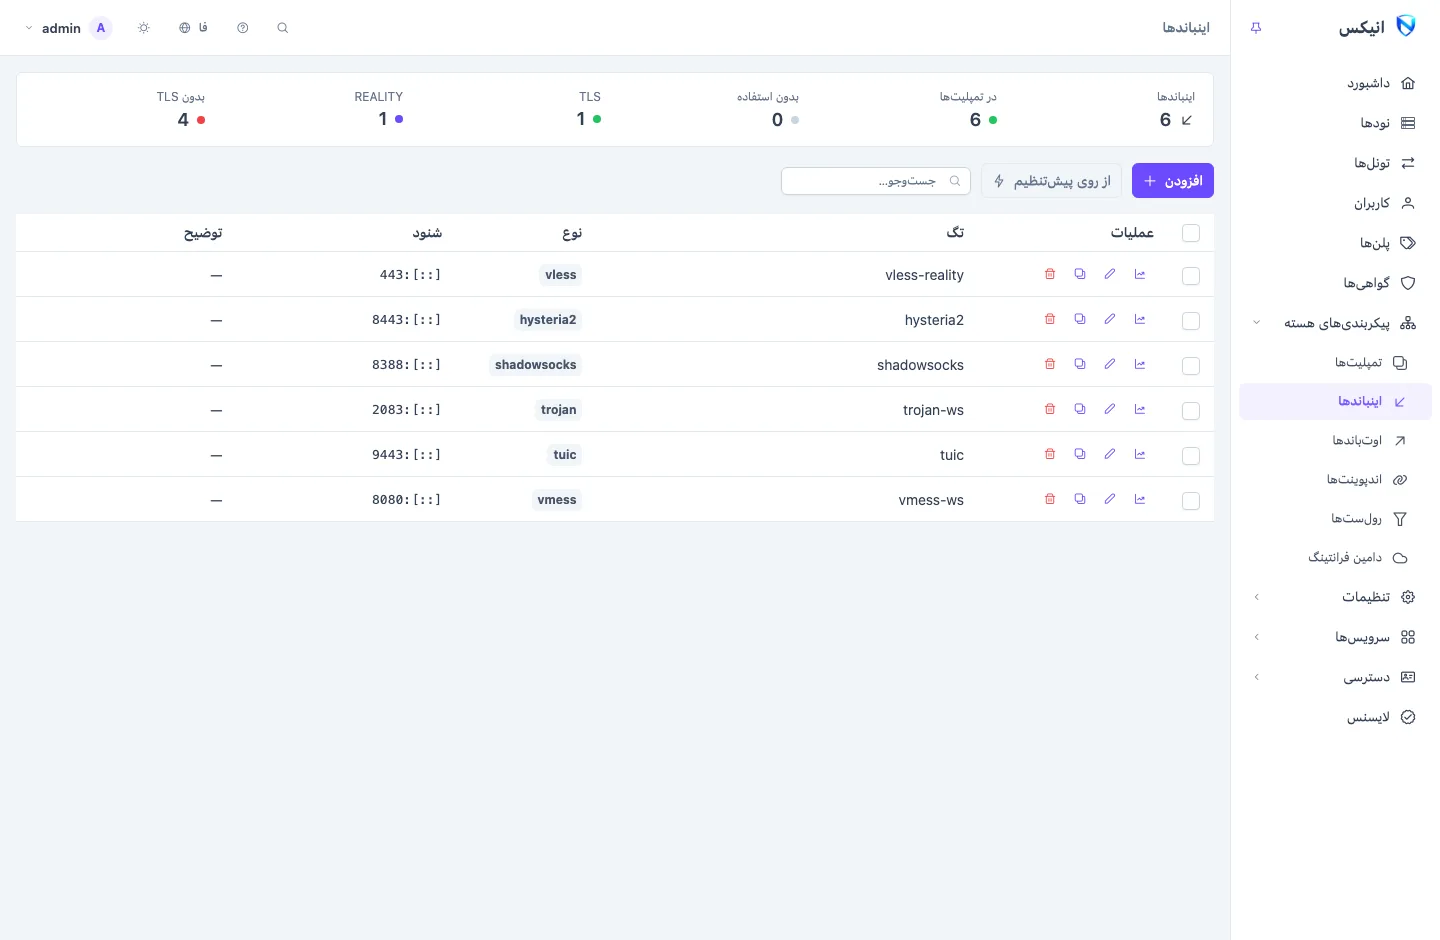Edit the shadowsocks inbound with pencil icon
The image size is (1440, 940).
pos(1110,364)
